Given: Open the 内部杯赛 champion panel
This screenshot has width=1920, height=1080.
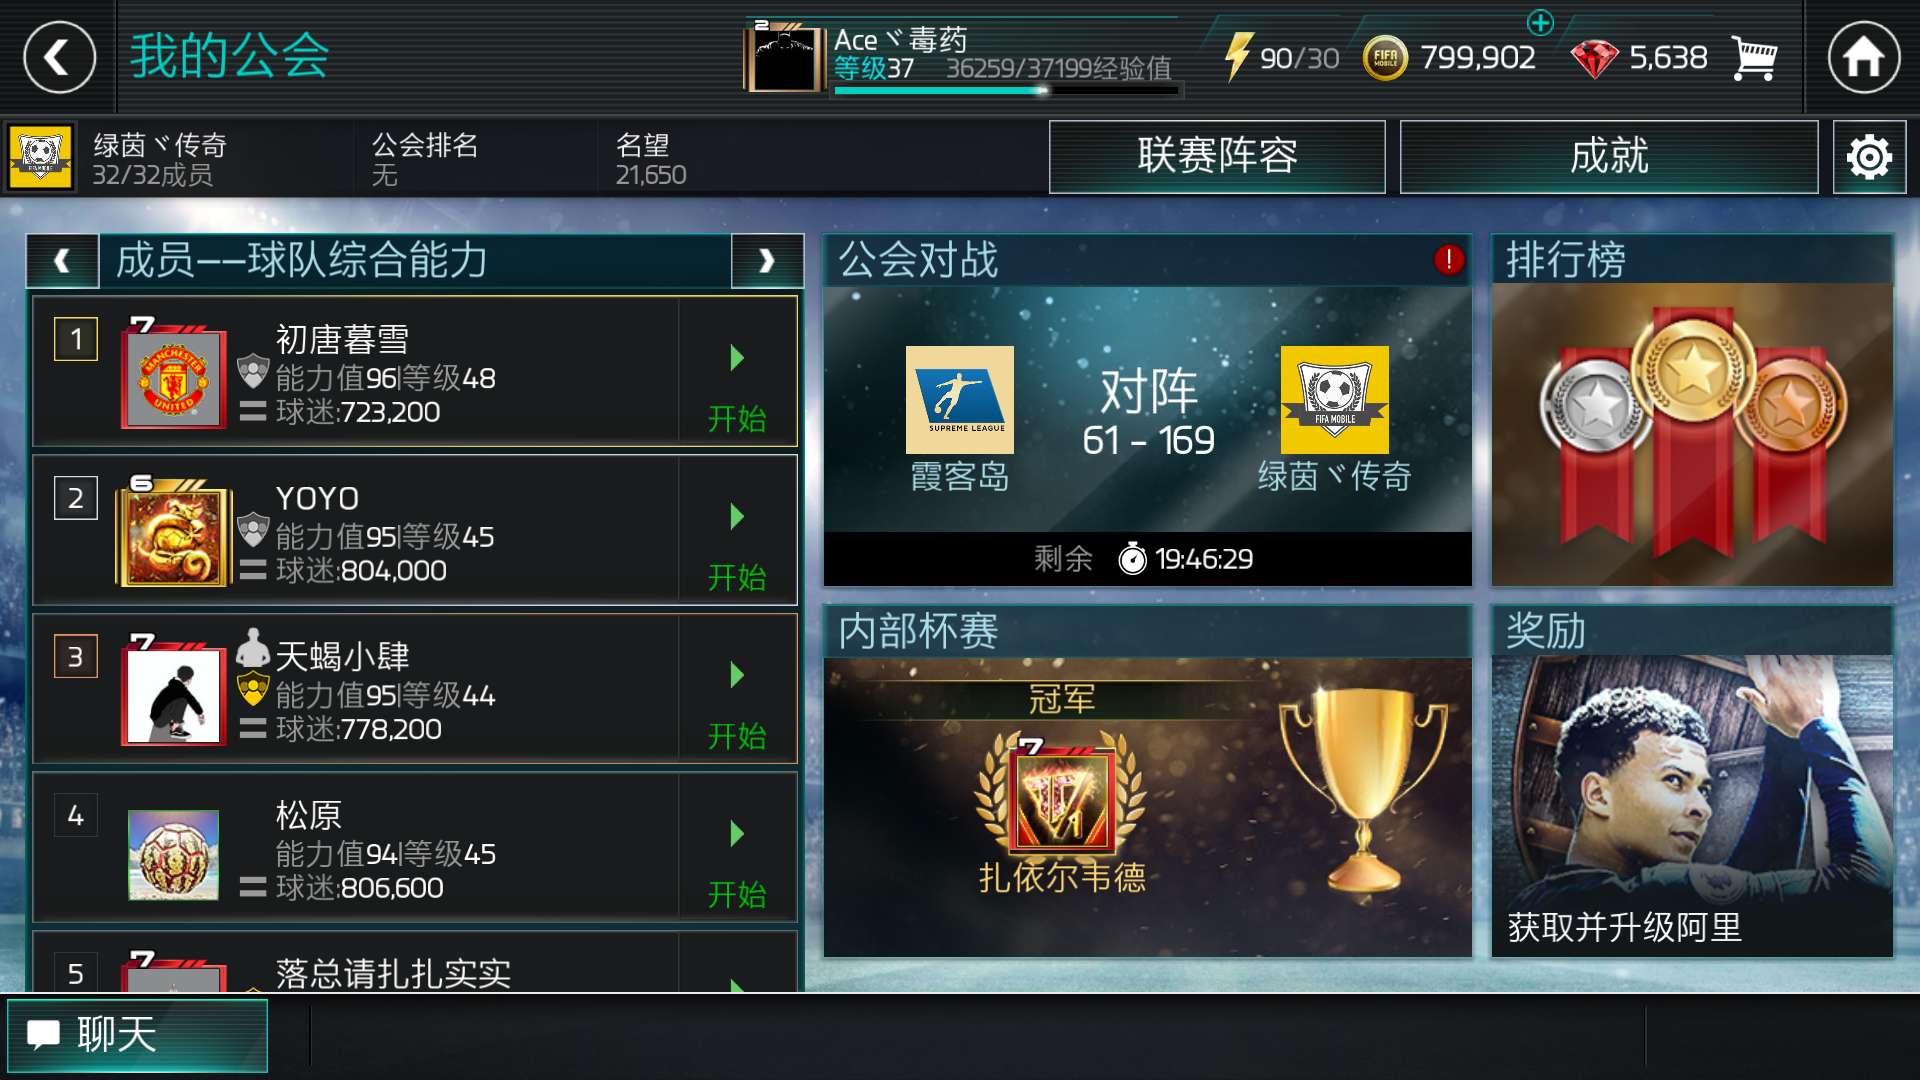Looking at the screenshot, I should [x=1147, y=782].
